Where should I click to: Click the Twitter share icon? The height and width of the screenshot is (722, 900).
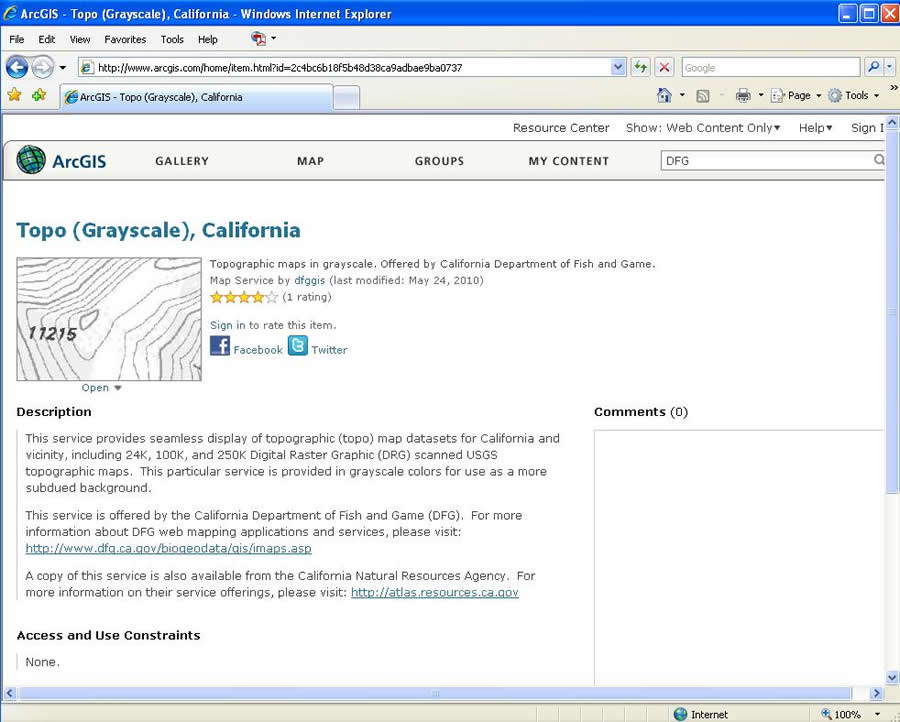tap(298, 346)
